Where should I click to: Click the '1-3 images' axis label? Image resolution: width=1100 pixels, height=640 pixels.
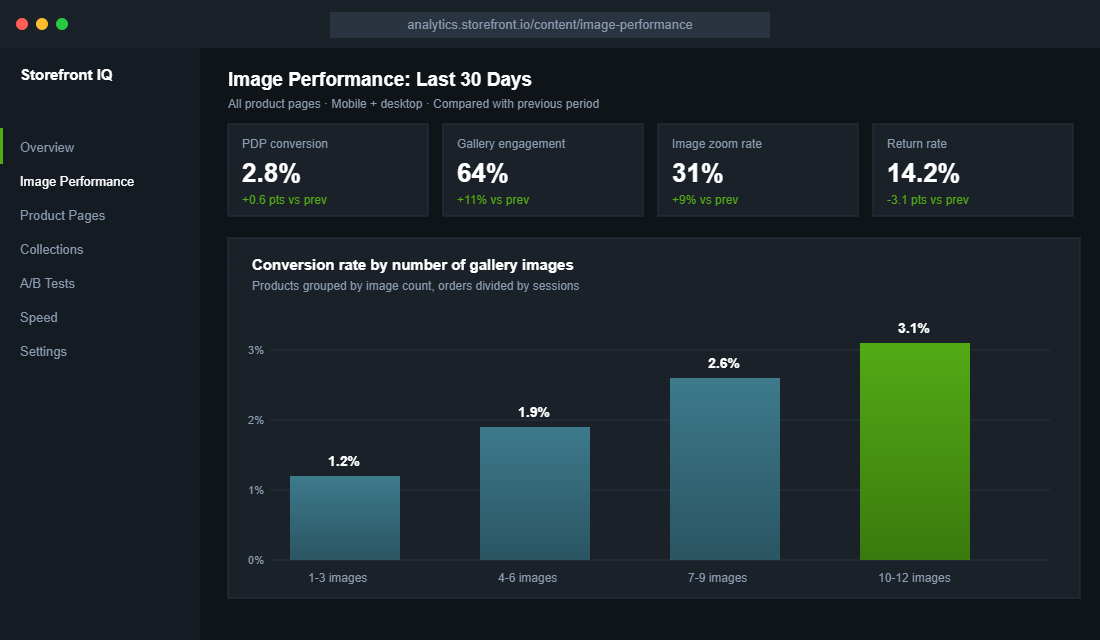coord(337,578)
